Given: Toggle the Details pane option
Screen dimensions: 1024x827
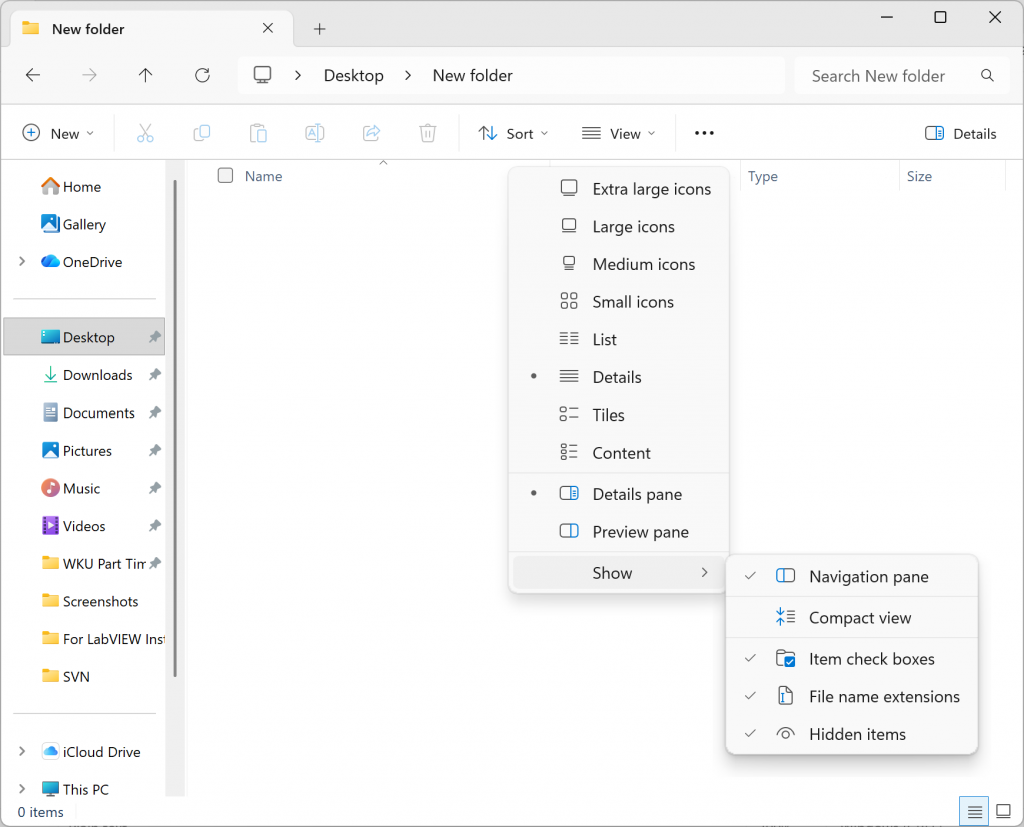Looking at the screenshot, I should (618, 495).
